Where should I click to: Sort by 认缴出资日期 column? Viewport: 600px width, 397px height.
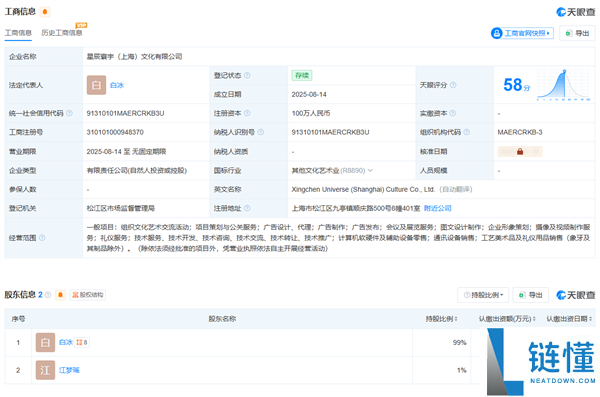coord(569,319)
